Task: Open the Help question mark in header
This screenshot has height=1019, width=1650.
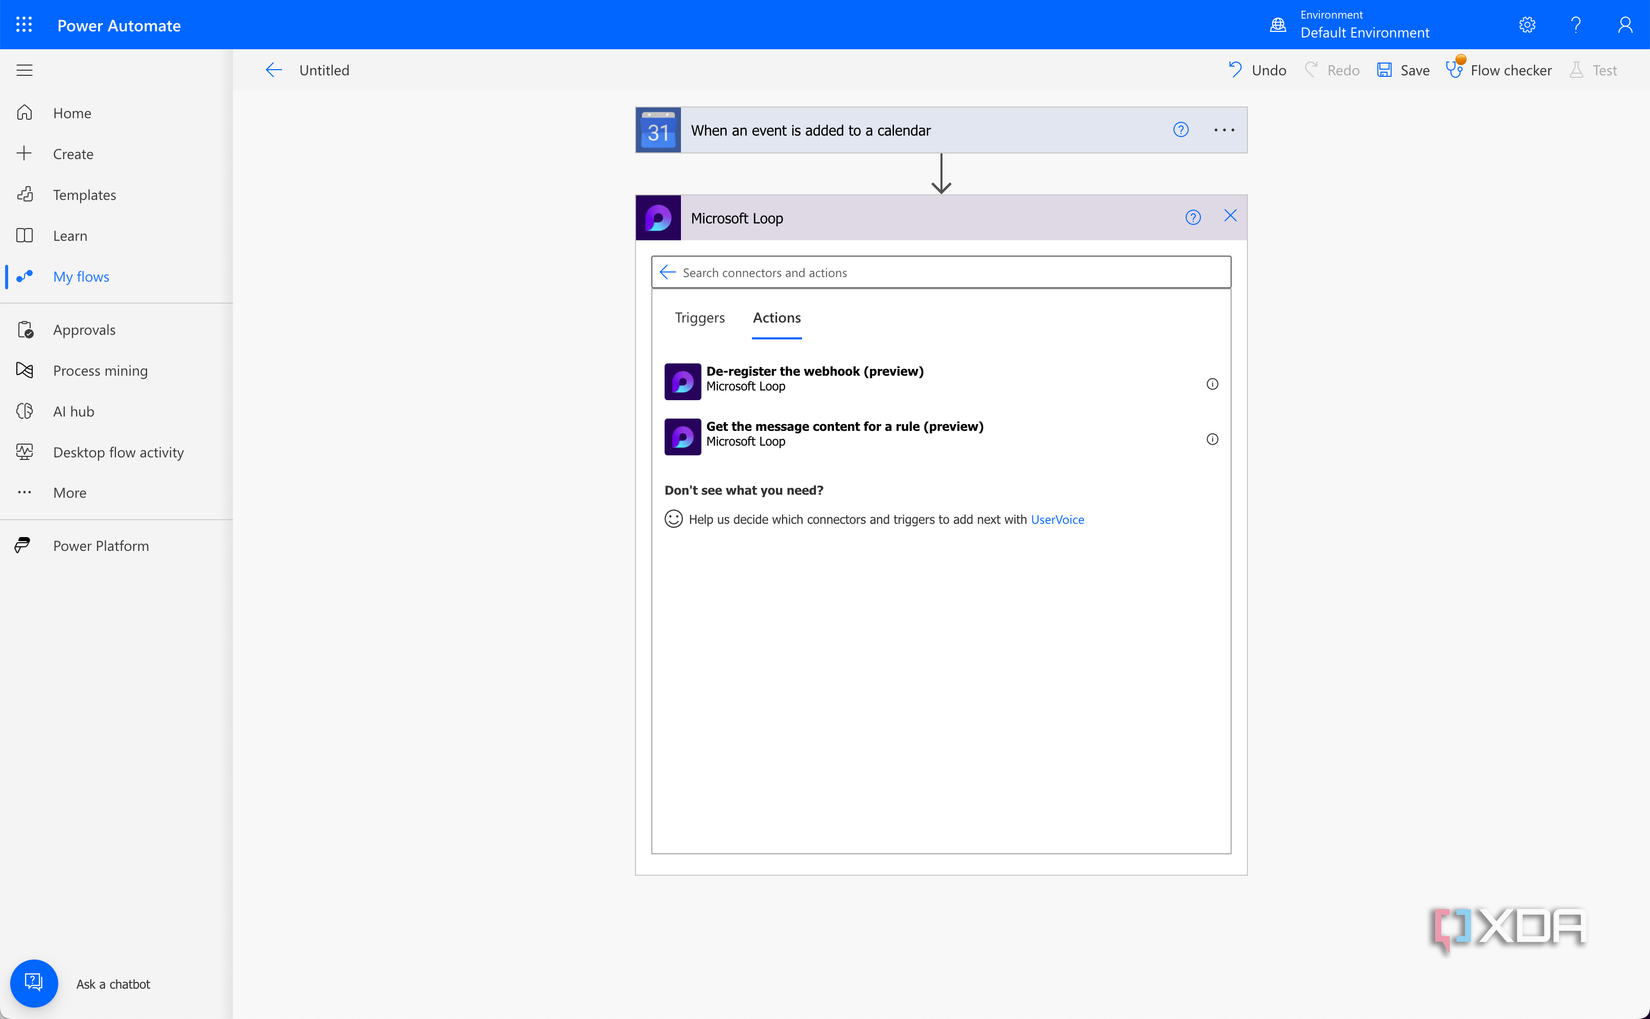Action: pos(1576,25)
